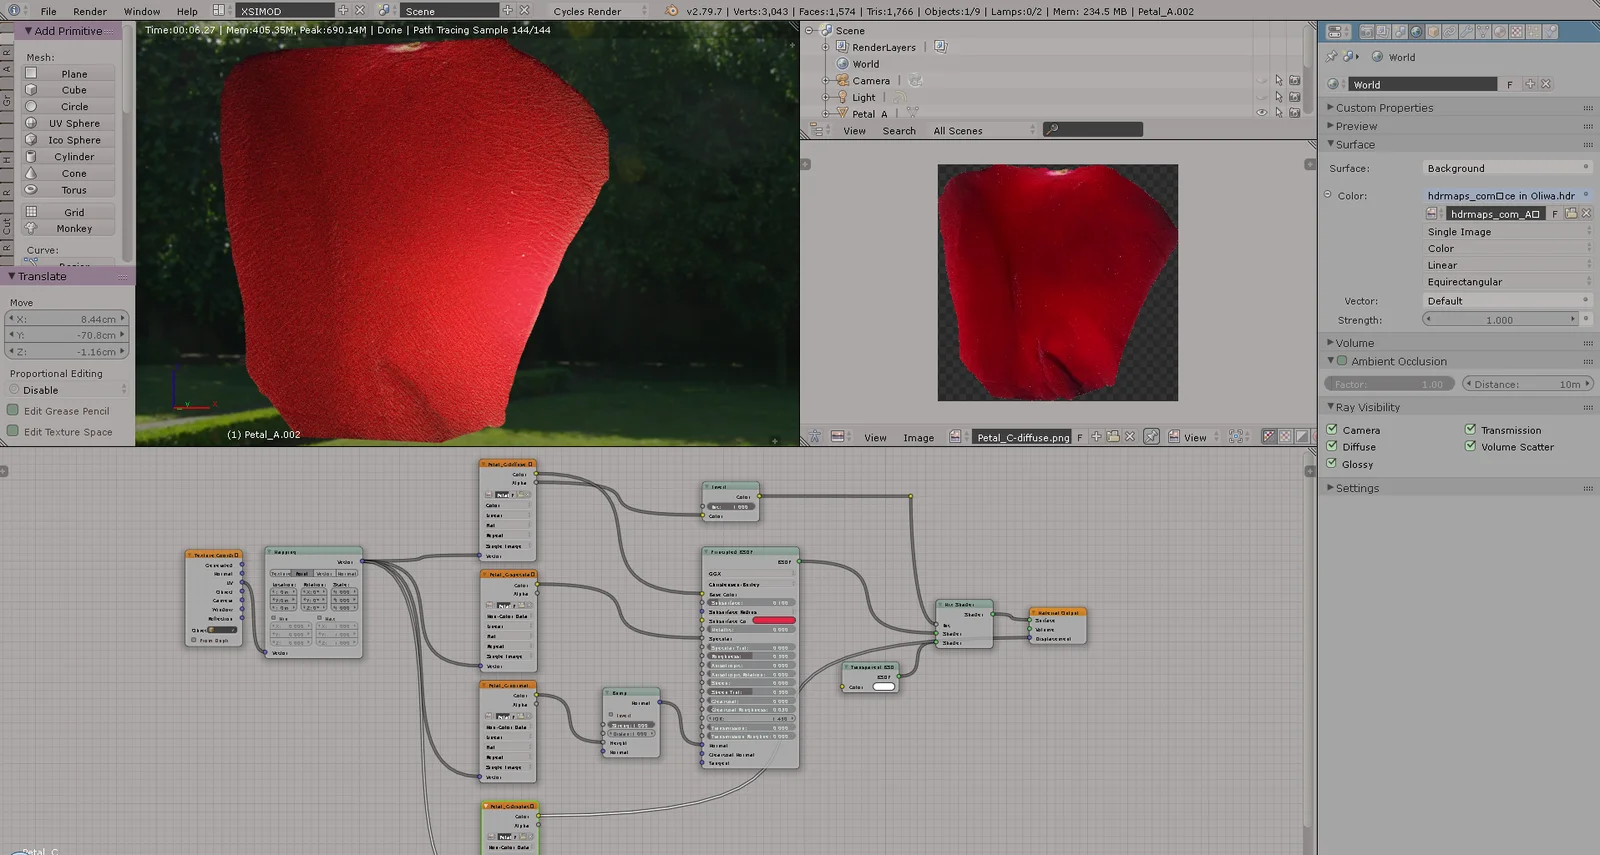Screen dimensions: 1600x855
Task: Uncheck Transmission ray visibility
Action: pos(1471,429)
